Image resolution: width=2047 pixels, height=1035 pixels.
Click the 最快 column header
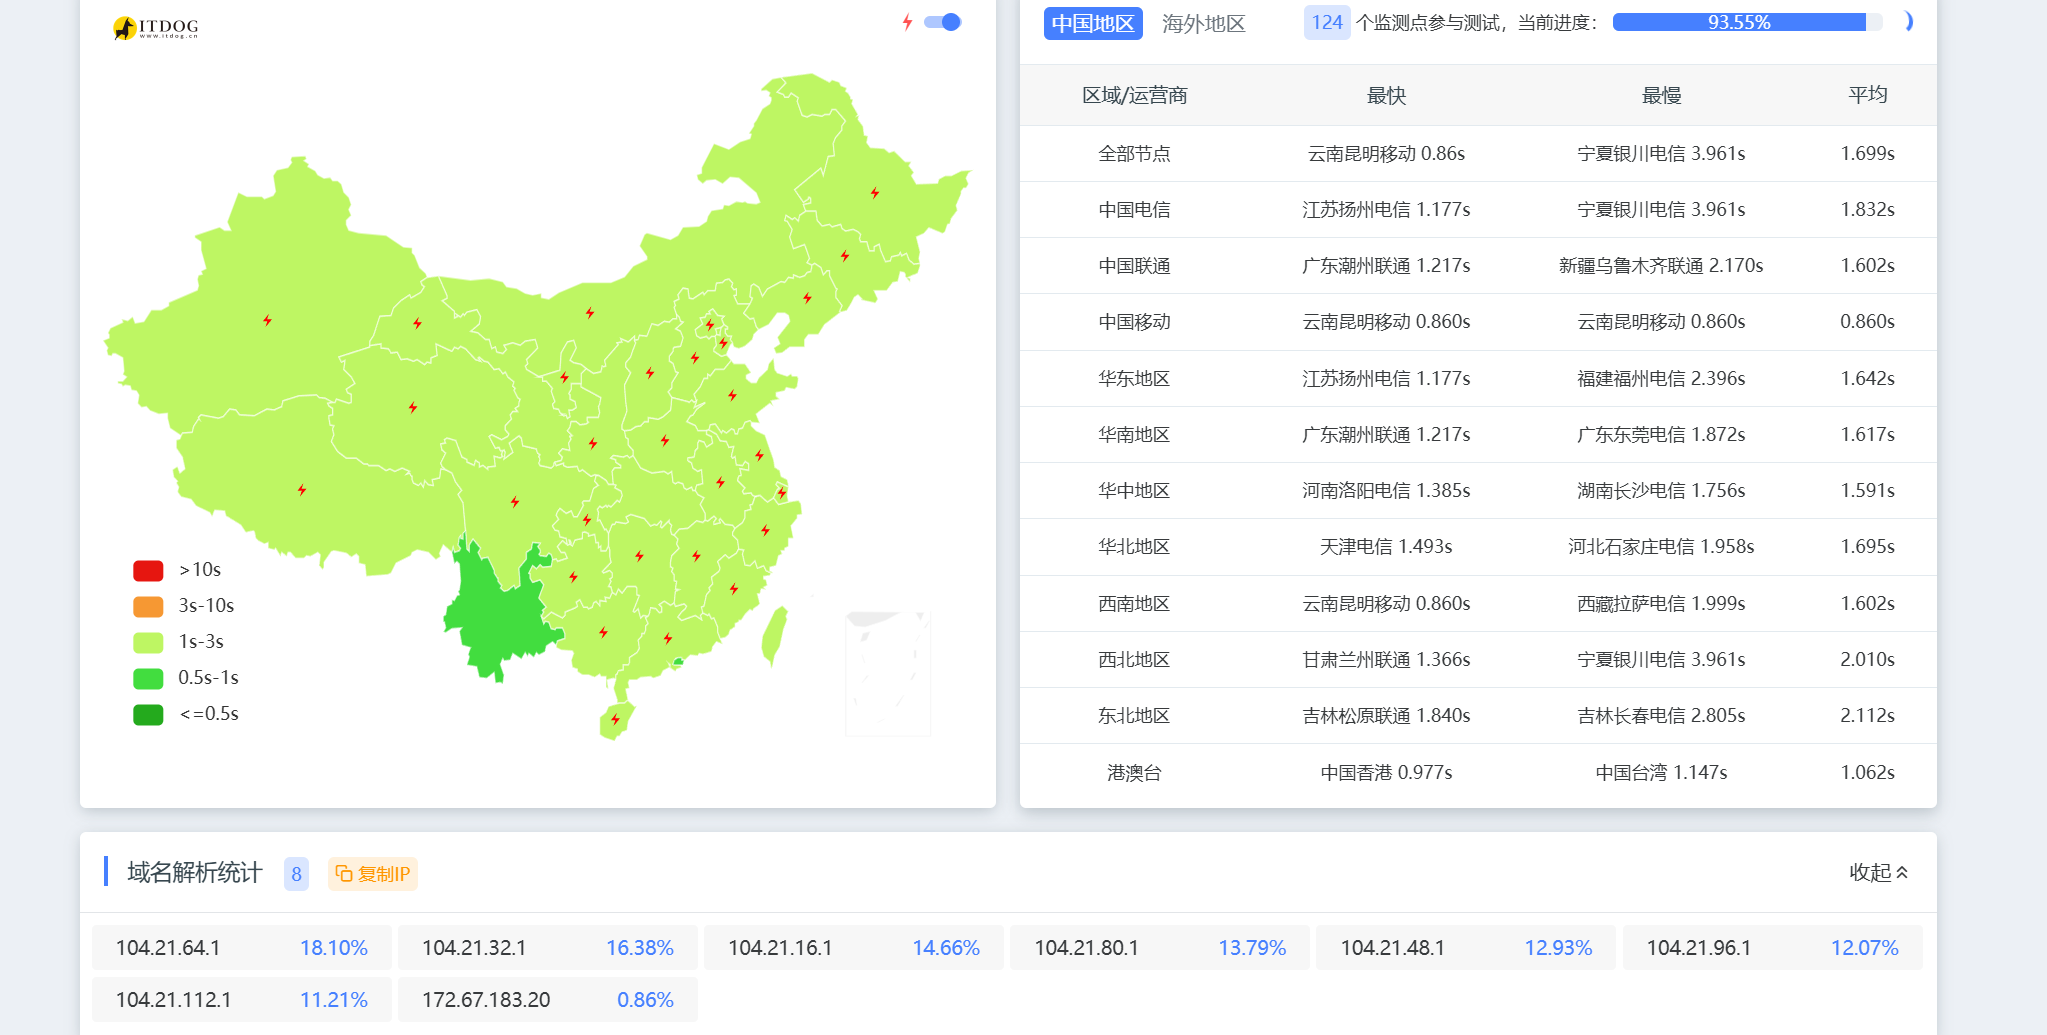click(x=1386, y=95)
